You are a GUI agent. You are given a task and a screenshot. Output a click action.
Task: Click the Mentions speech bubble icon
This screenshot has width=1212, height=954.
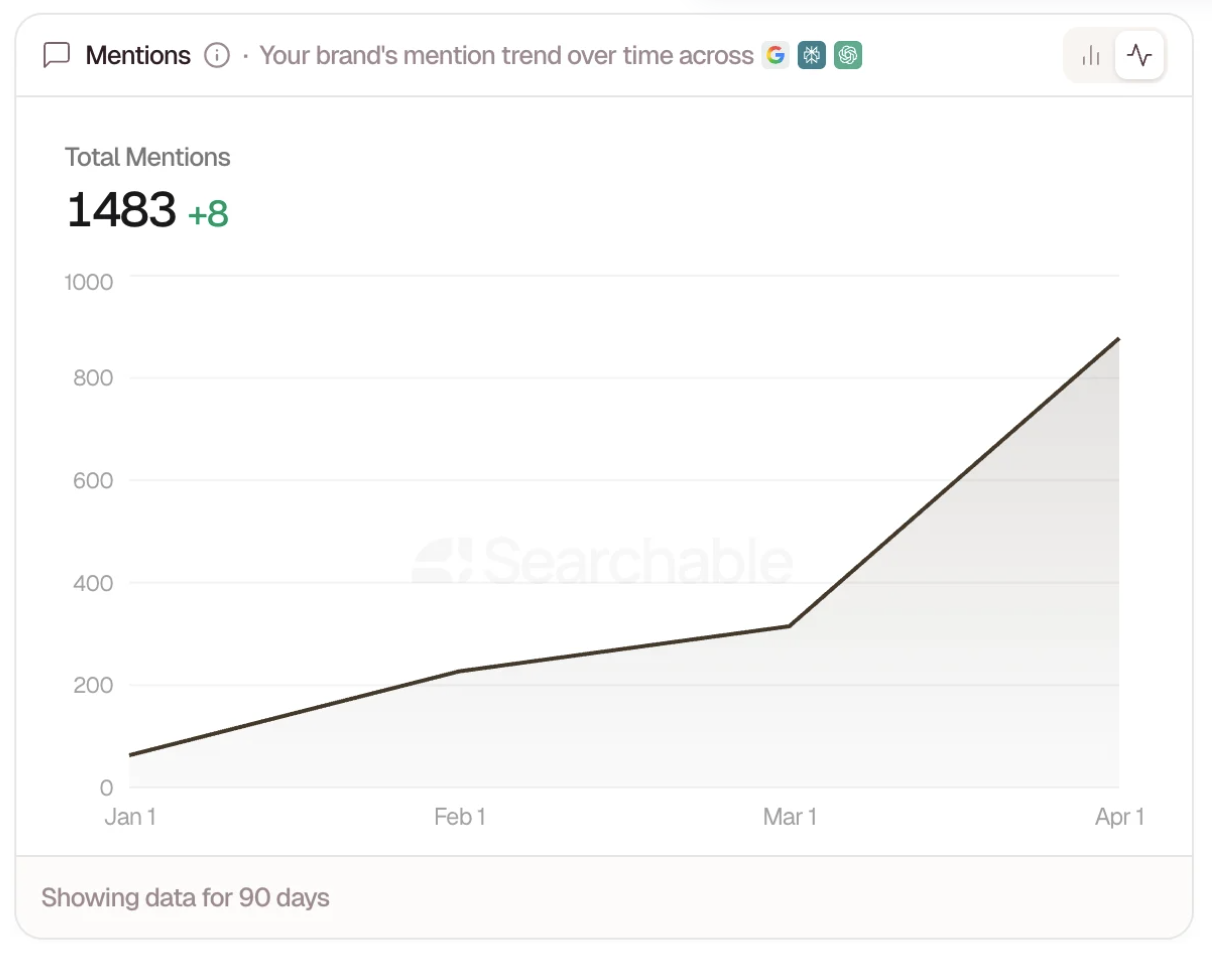[x=57, y=55]
